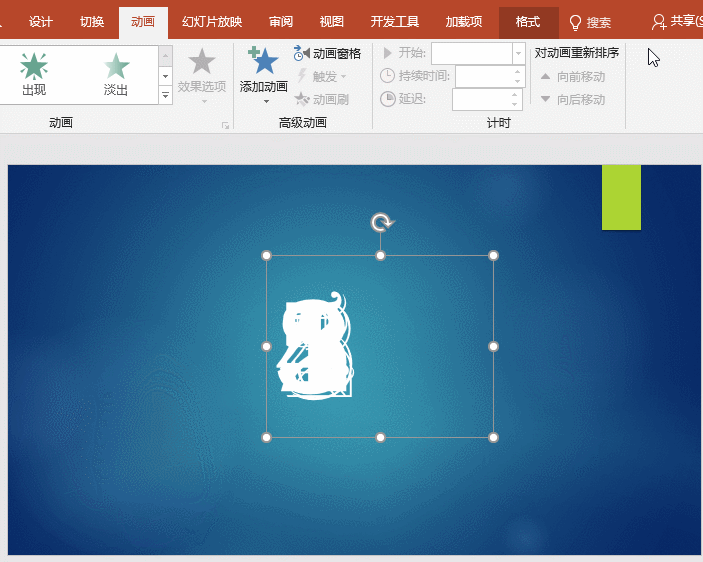Image resolution: width=703 pixels, height=562 pixels.
Task: Expand the full animation gallery
Action: tap(165, 95)
